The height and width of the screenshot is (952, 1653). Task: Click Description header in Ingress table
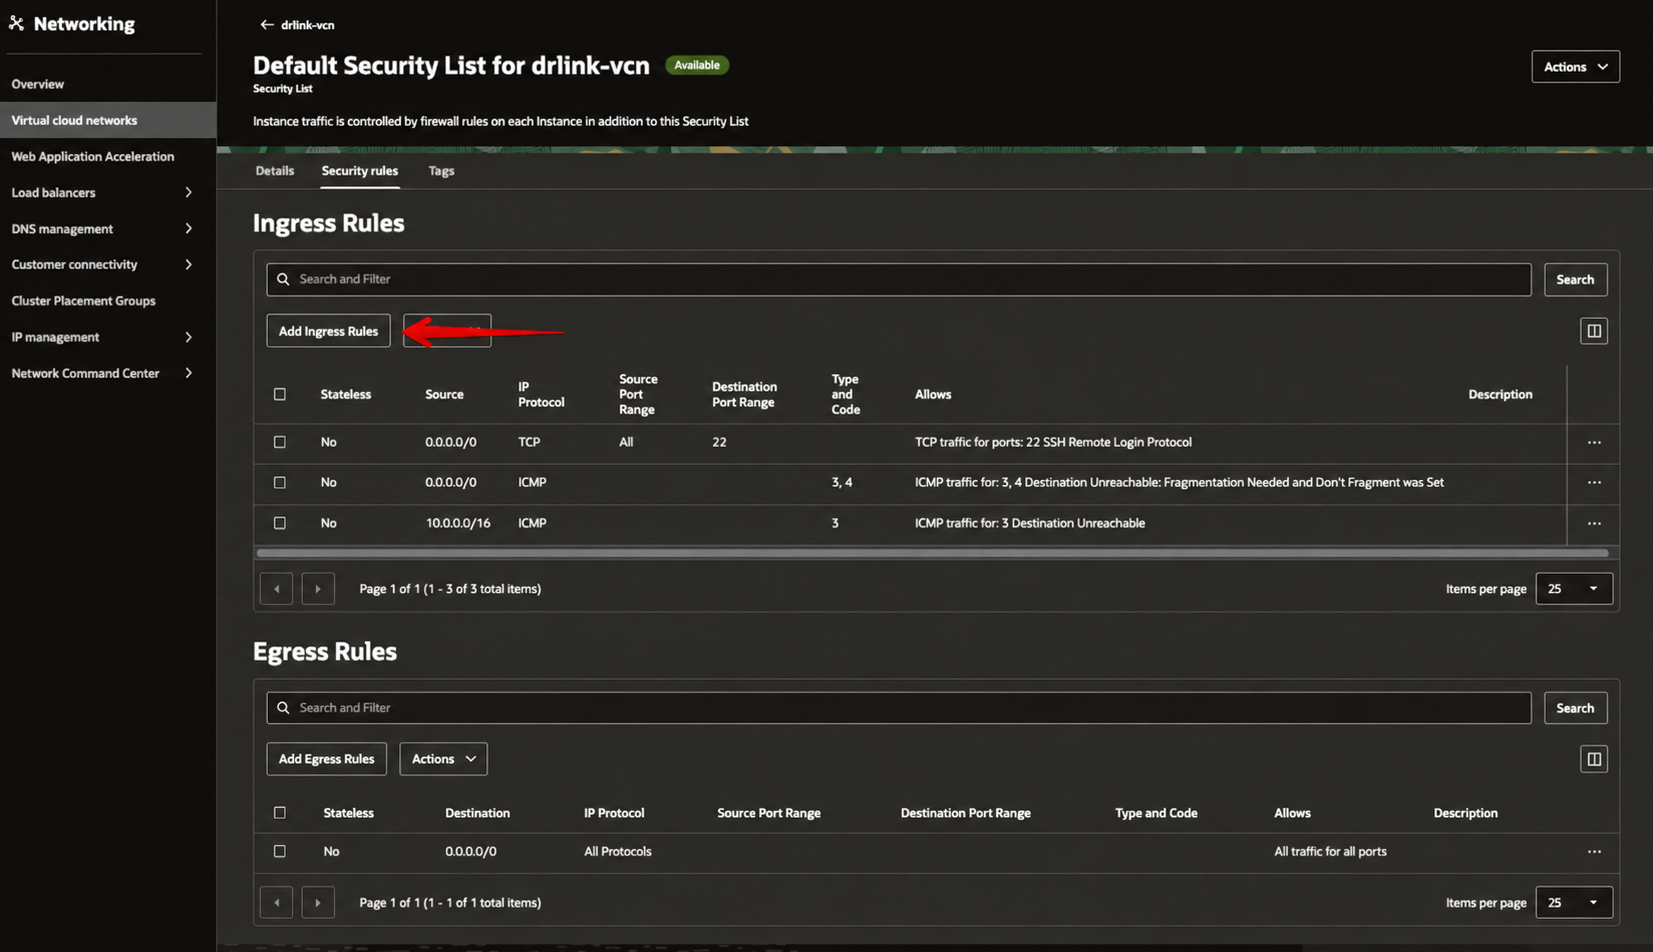1500,394
